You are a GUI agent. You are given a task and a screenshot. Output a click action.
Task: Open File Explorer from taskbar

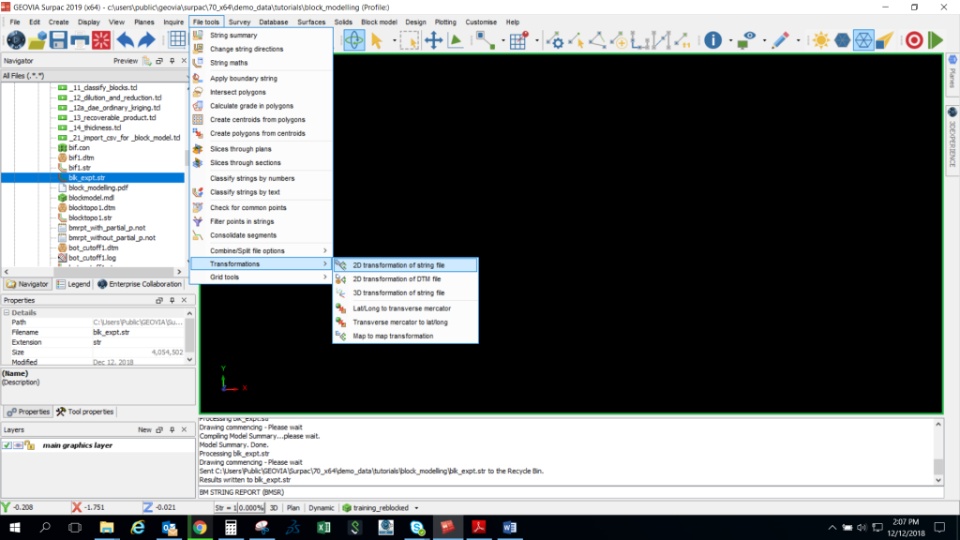pyautogui.click(x=107, y=527)
